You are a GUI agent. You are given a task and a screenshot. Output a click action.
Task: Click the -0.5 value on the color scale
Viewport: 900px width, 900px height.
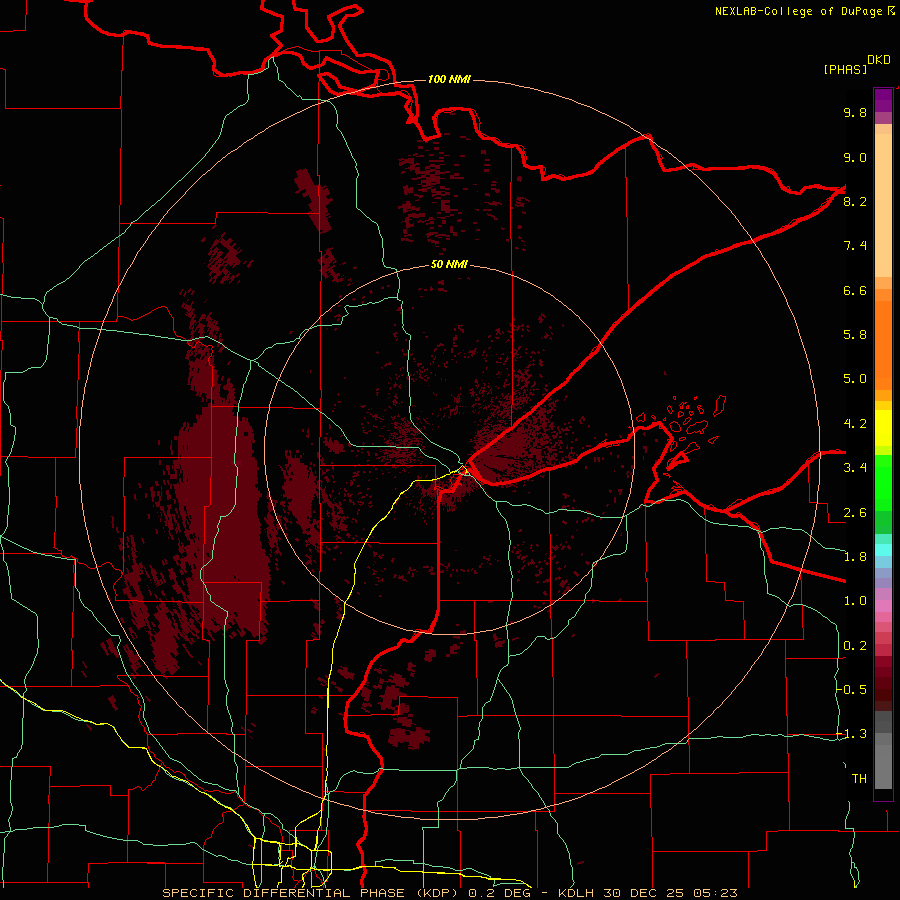pyautogui.click(x=852, y=690)
